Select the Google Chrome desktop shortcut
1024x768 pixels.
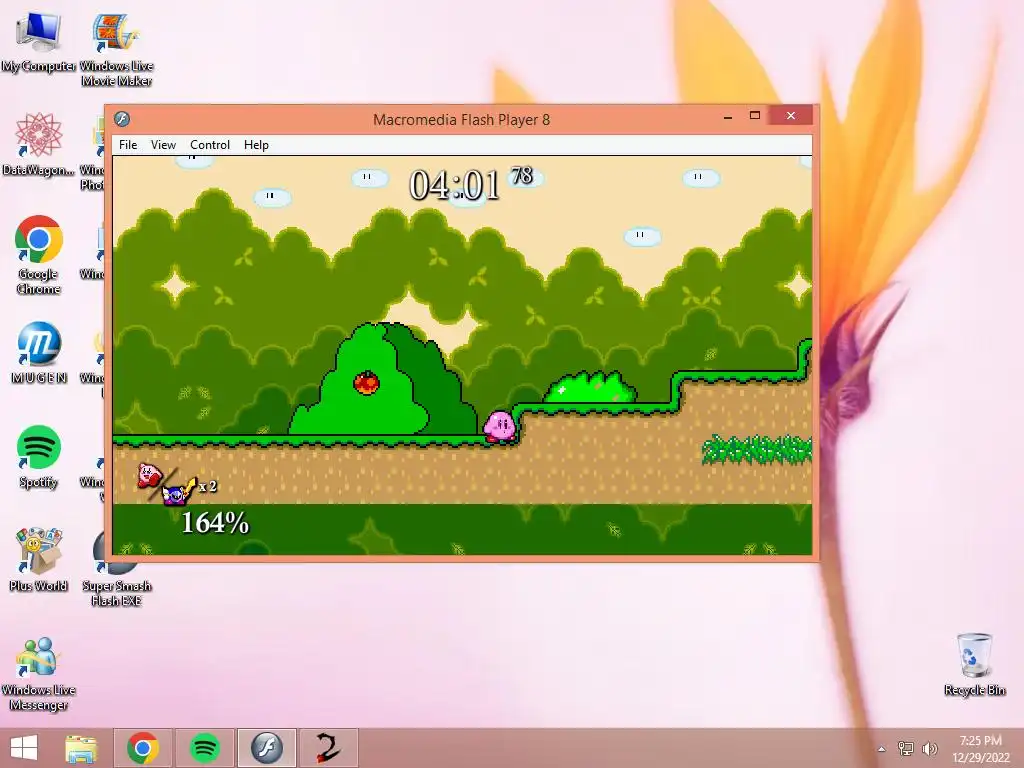pos(39,255)
